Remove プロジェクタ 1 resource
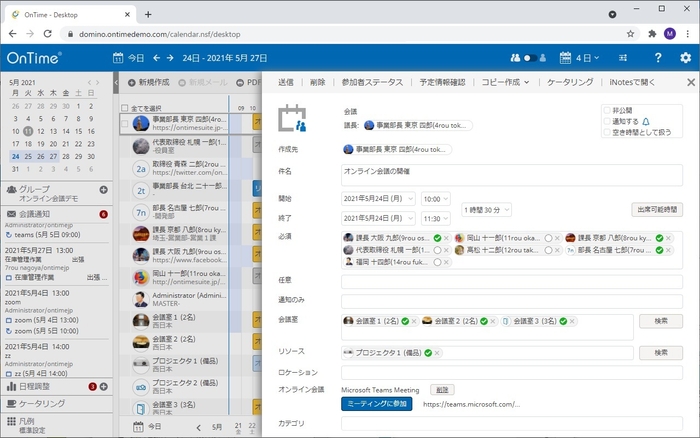 [x=437, y=353]
